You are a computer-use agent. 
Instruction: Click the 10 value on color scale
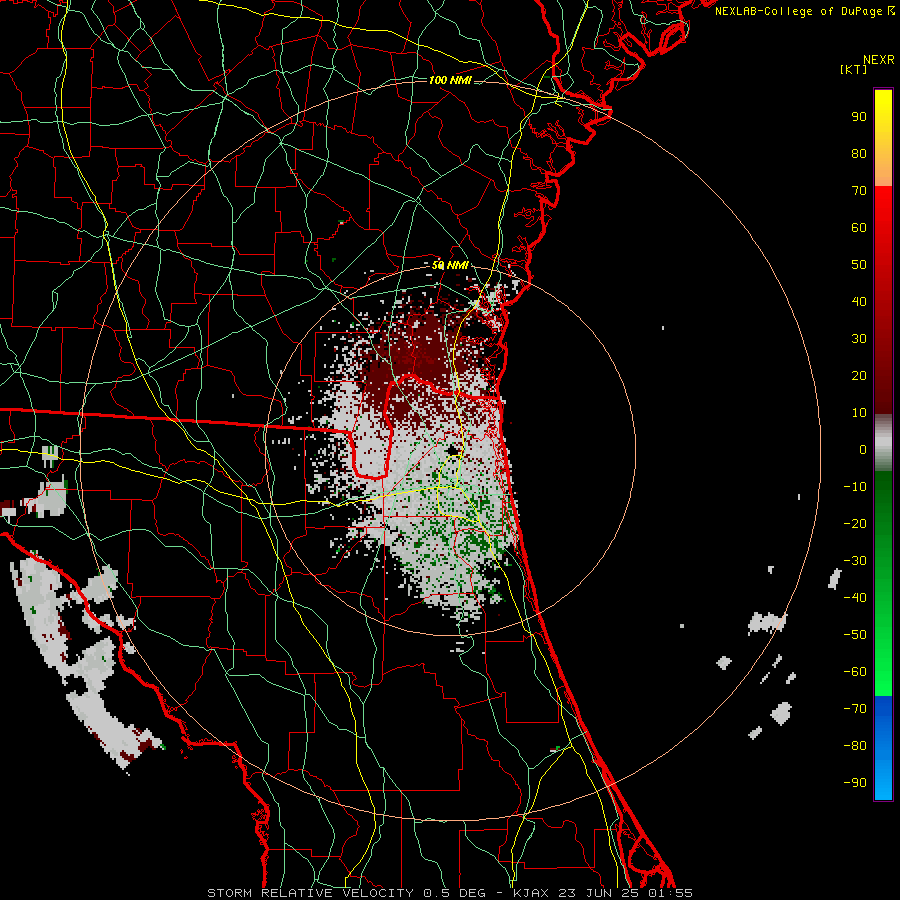pos(859,413)
